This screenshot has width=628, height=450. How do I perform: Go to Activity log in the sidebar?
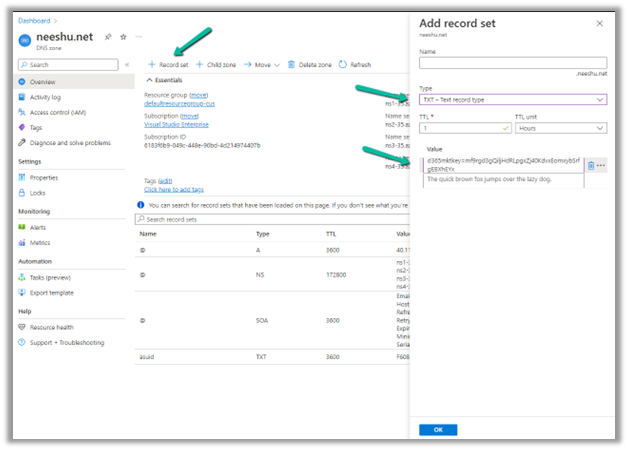click(45, 97)
